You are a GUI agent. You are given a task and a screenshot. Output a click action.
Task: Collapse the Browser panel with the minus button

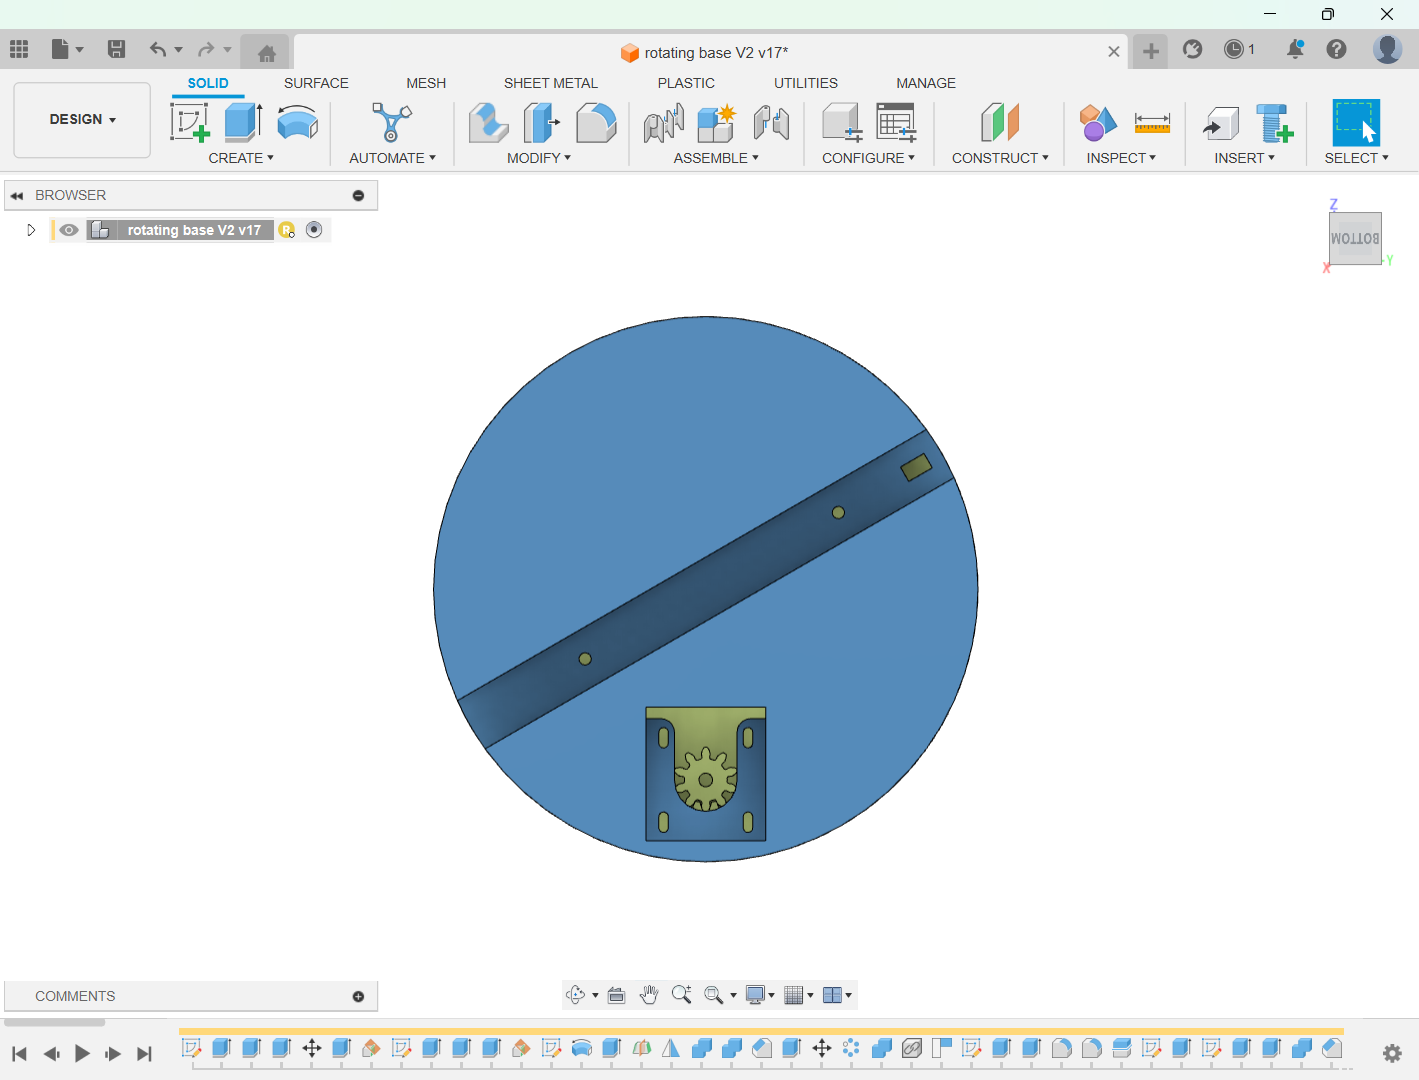(358, 196)
